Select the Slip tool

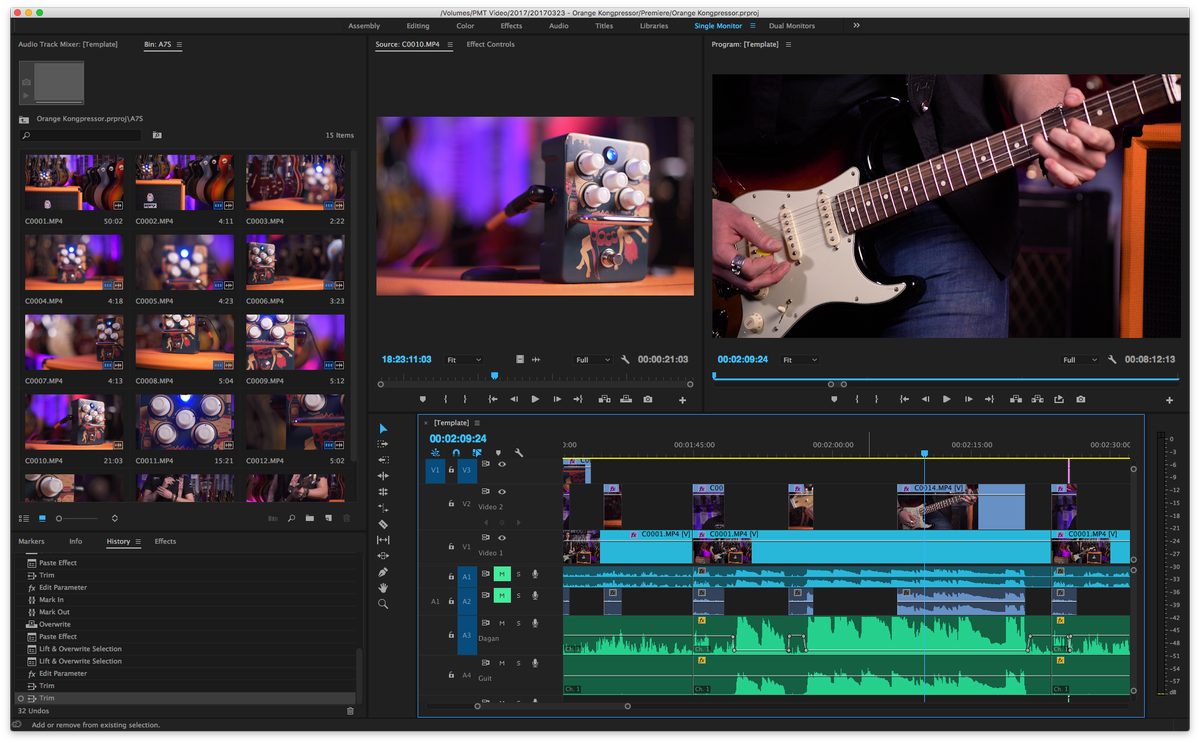[x=383, y=540]
